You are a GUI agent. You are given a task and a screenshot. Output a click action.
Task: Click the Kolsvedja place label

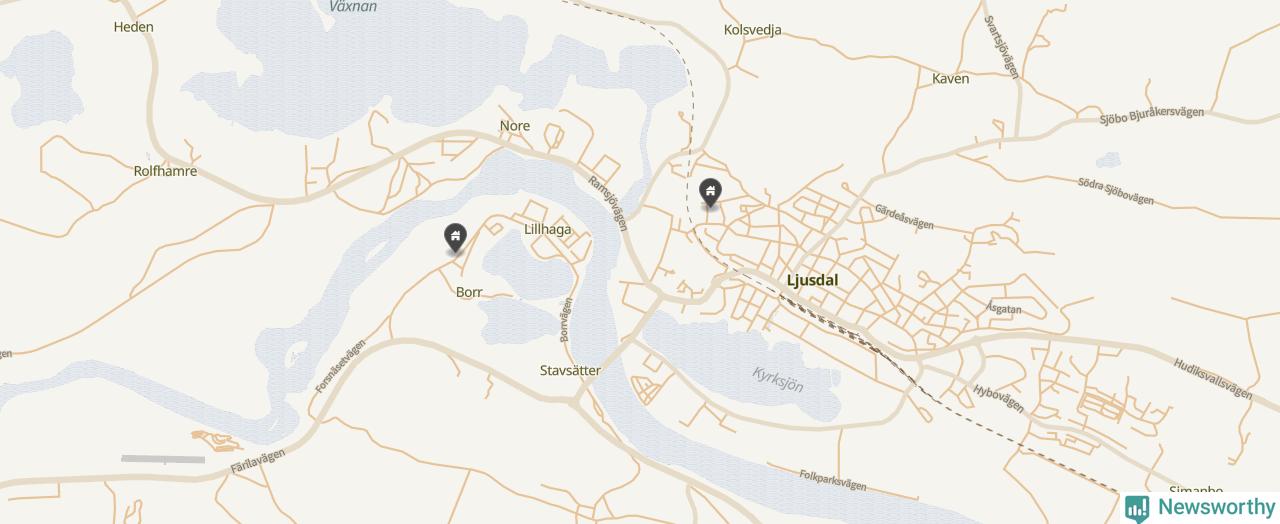click(x=752, y=30)
